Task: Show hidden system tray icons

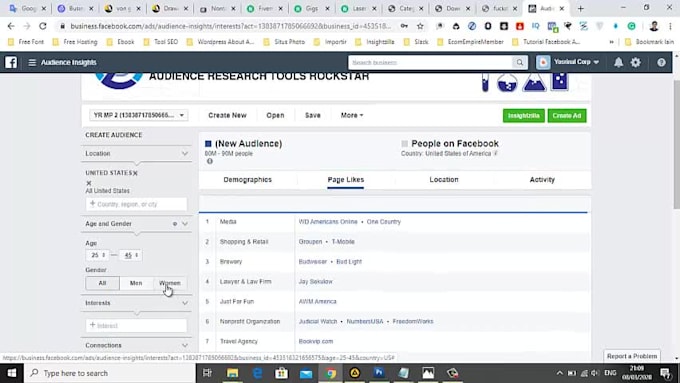Action: (x=559, y=373)
